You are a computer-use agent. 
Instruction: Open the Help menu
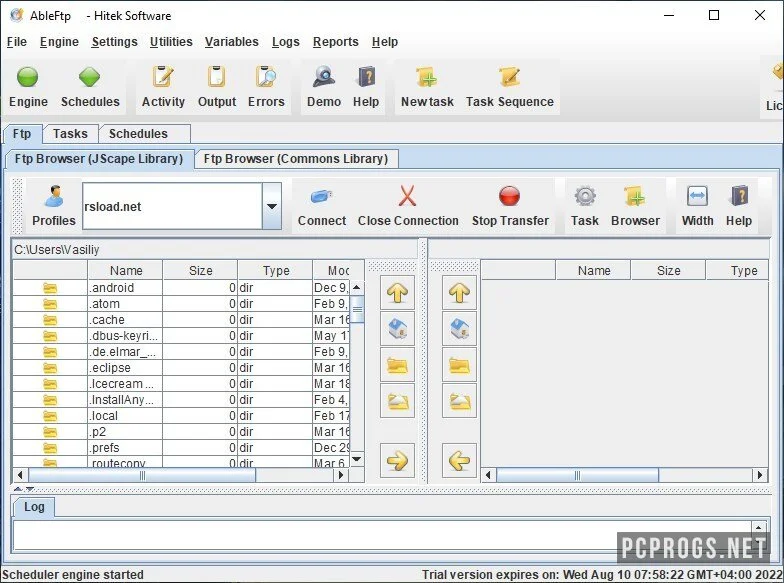384,42
